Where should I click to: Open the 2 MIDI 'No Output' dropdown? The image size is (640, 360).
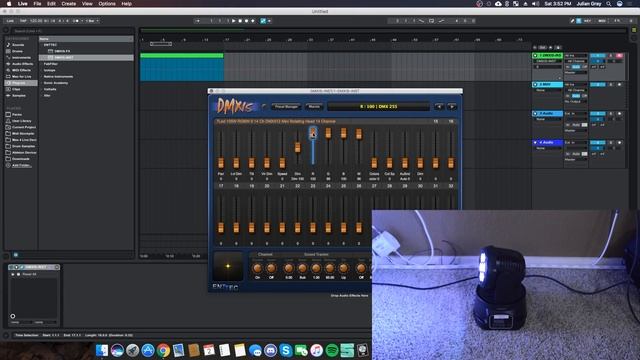point(576,102)
